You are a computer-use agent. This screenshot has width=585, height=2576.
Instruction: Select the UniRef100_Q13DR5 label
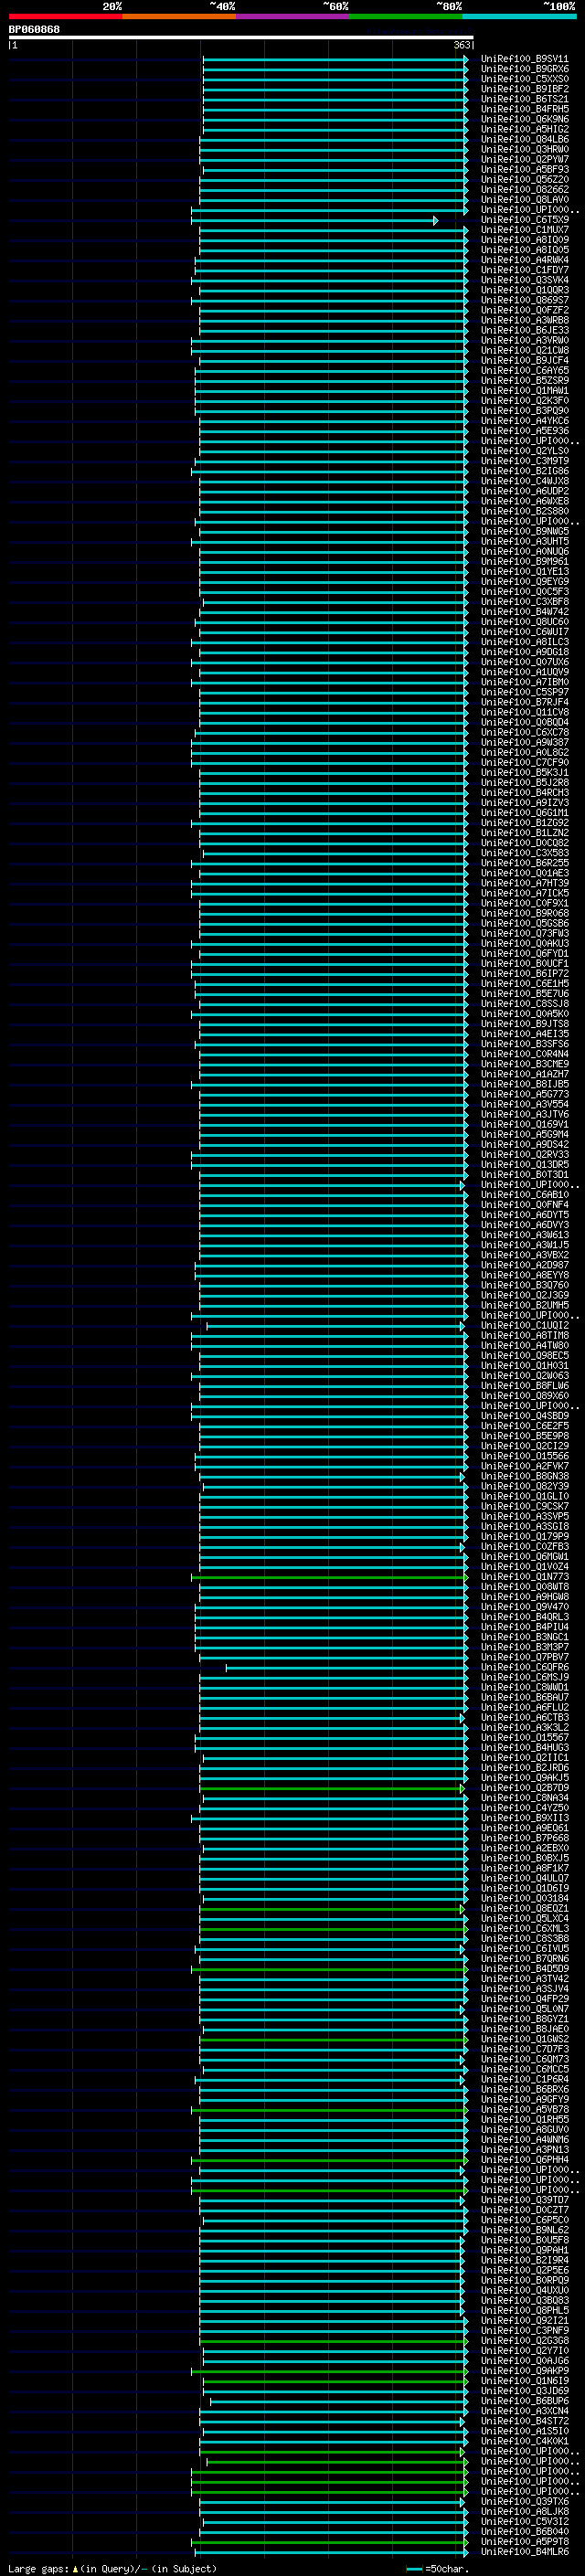click(524, 1164)
